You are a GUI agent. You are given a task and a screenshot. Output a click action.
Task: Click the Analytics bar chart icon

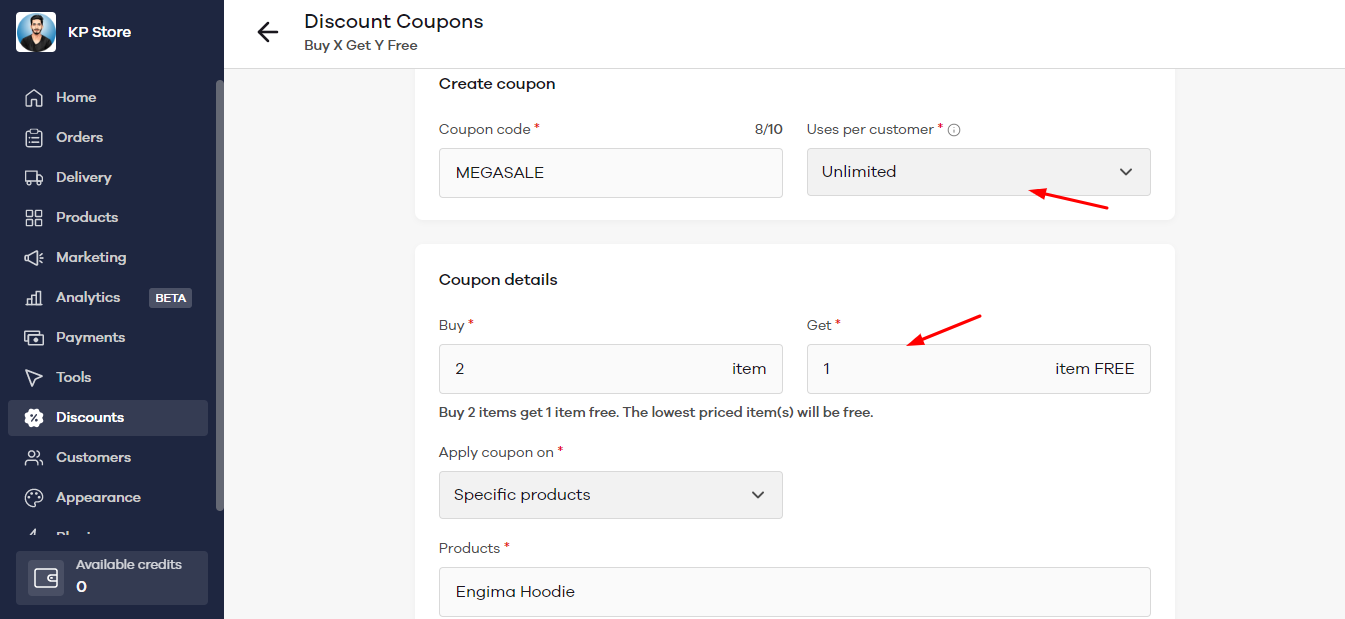tap(34, 298)
